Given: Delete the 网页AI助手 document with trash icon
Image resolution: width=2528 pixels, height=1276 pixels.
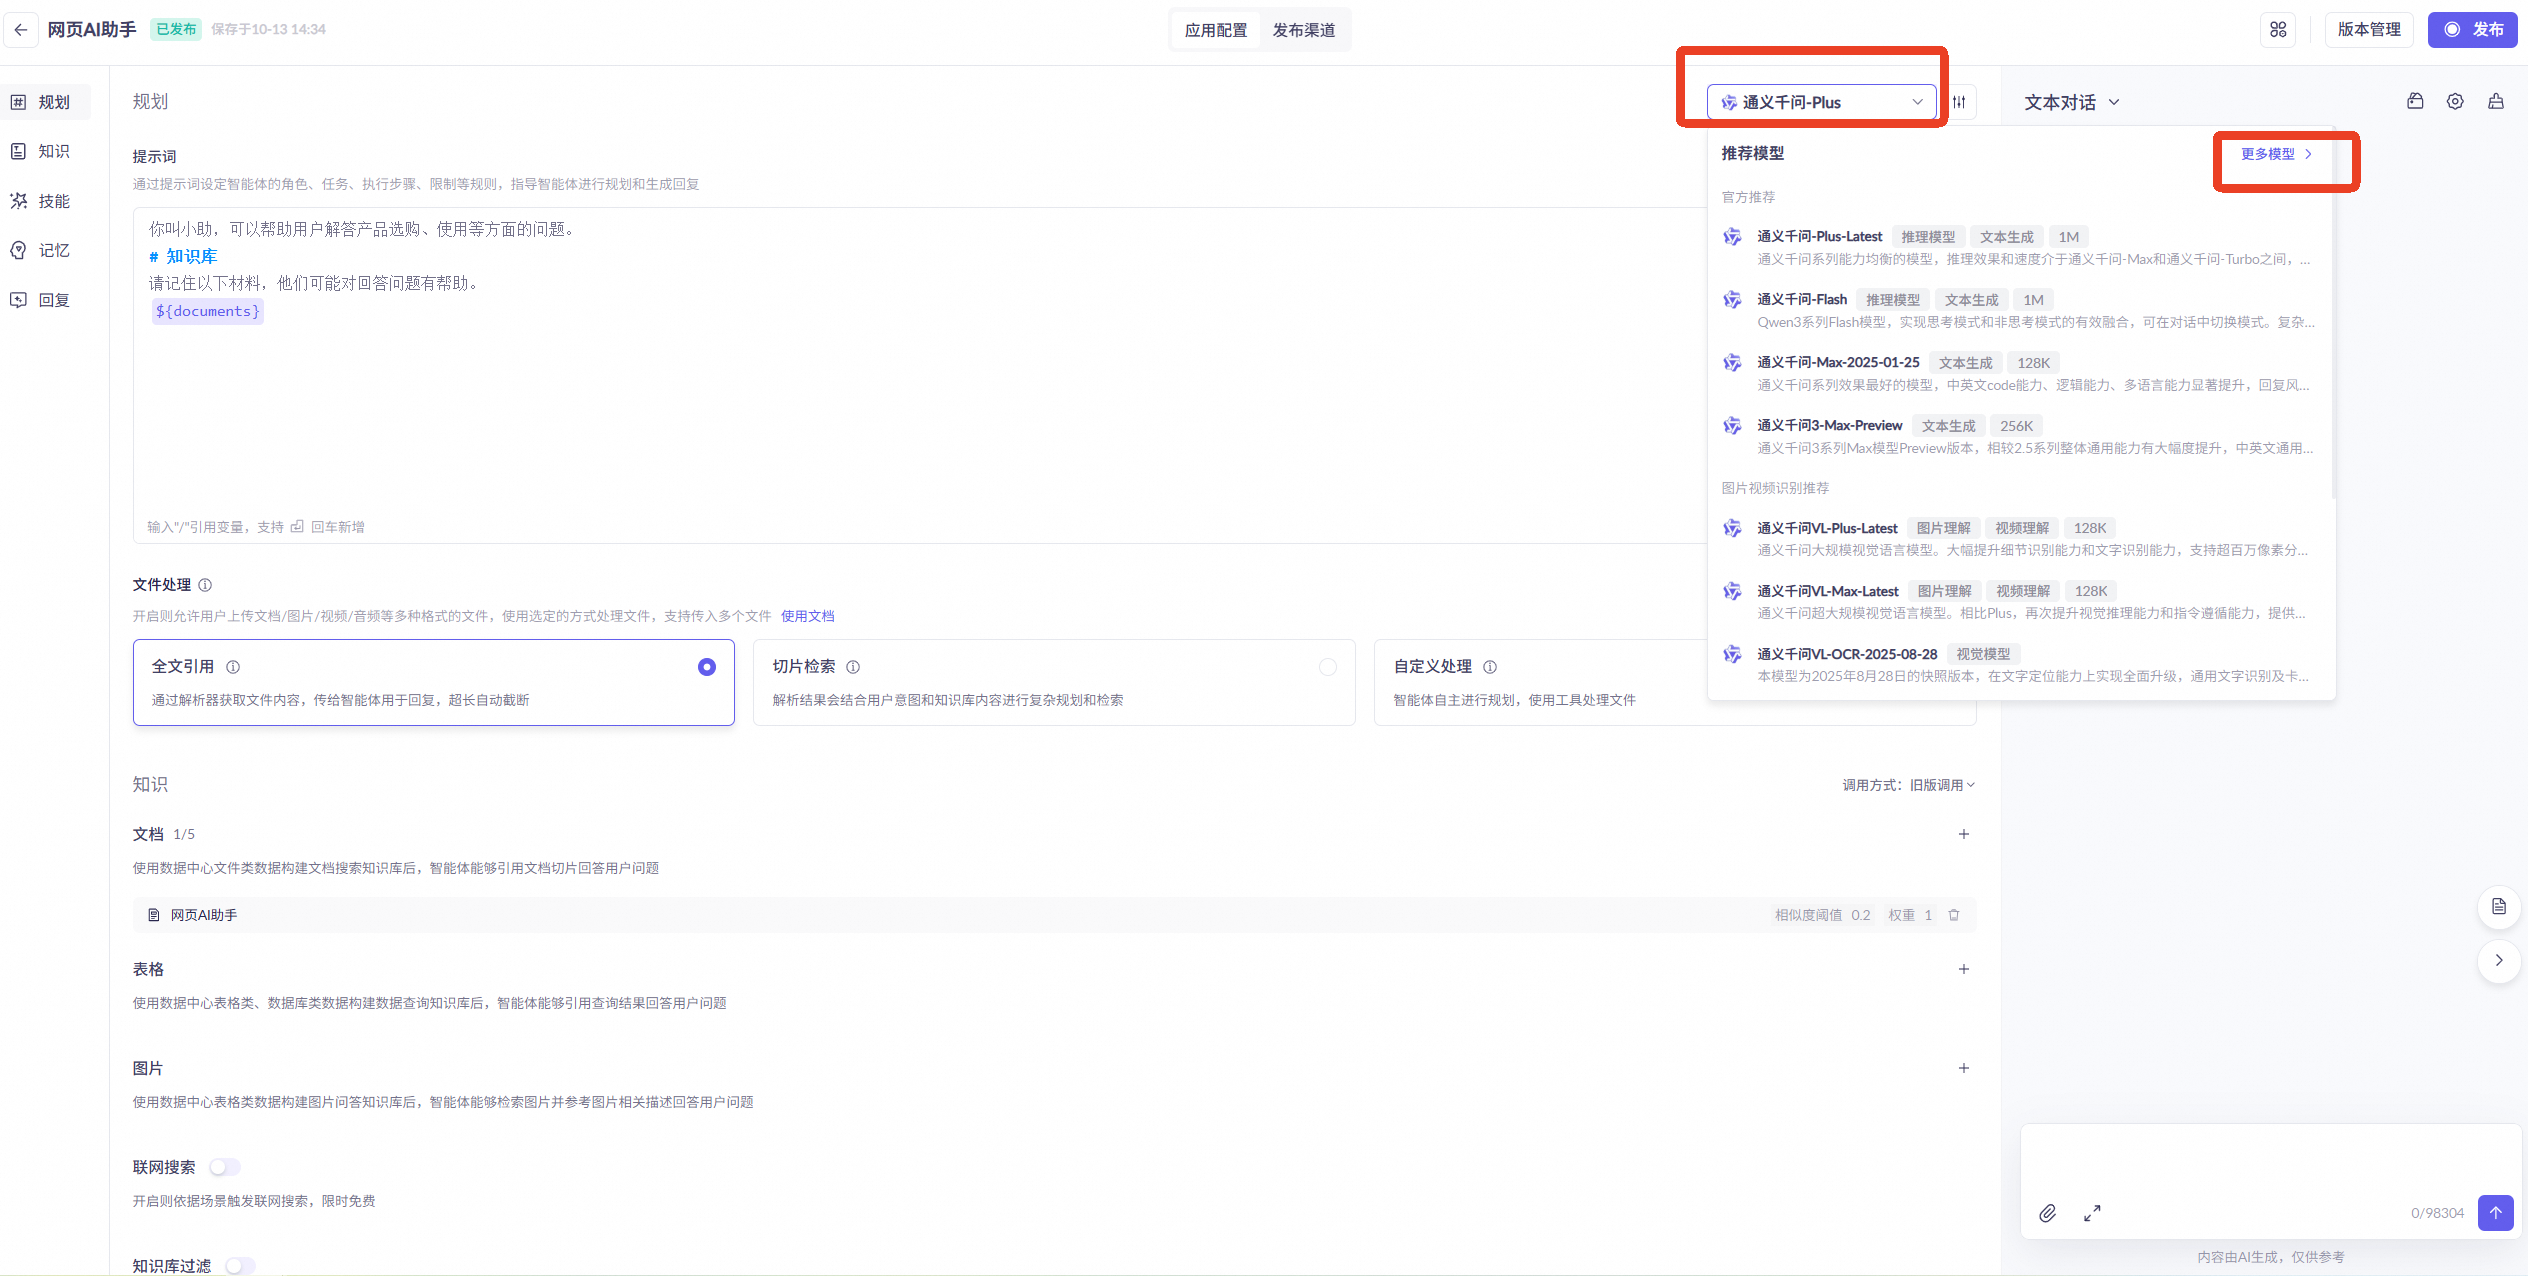Looking at the screenshot, I should 1954,915.
